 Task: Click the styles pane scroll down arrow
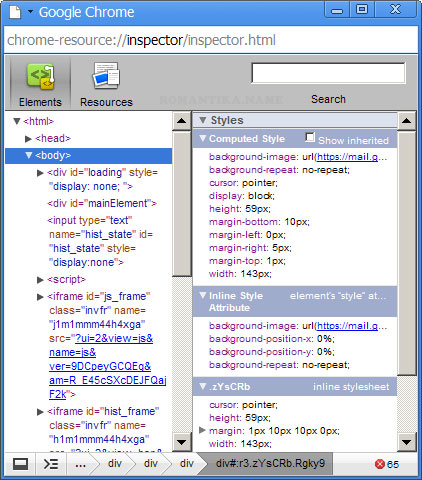[407, 442]
